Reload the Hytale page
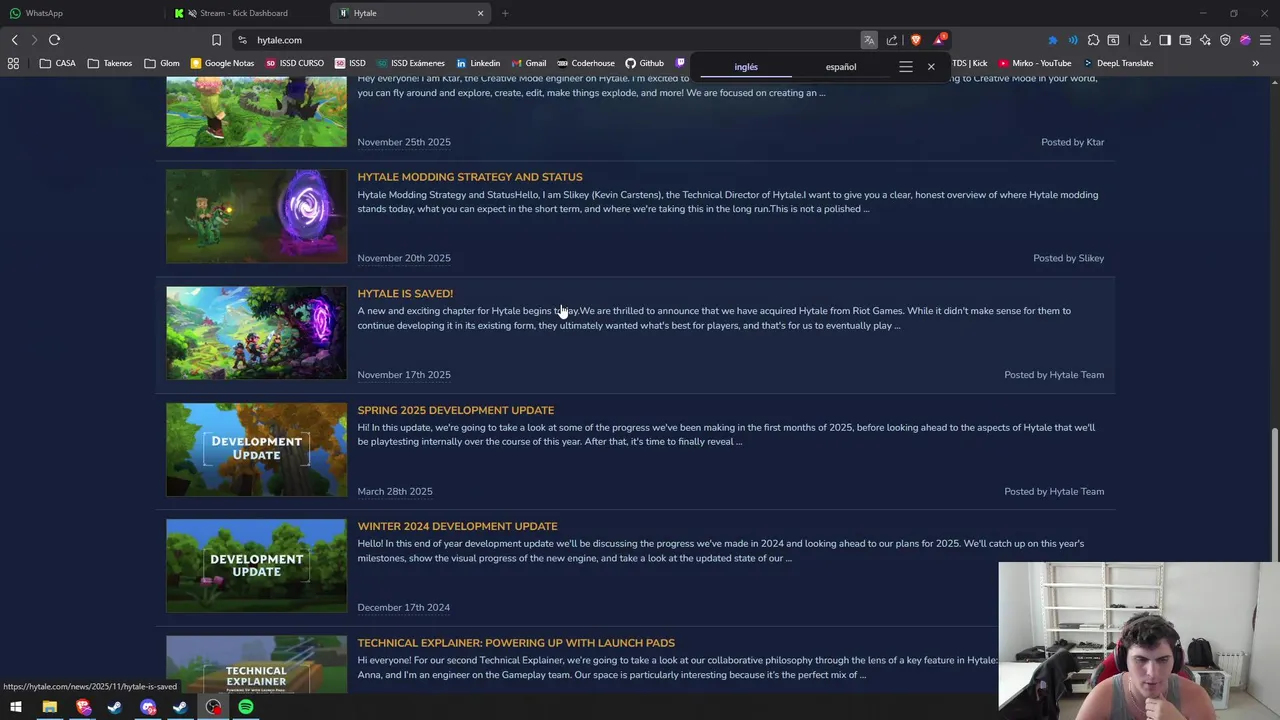 click(54, 40)
